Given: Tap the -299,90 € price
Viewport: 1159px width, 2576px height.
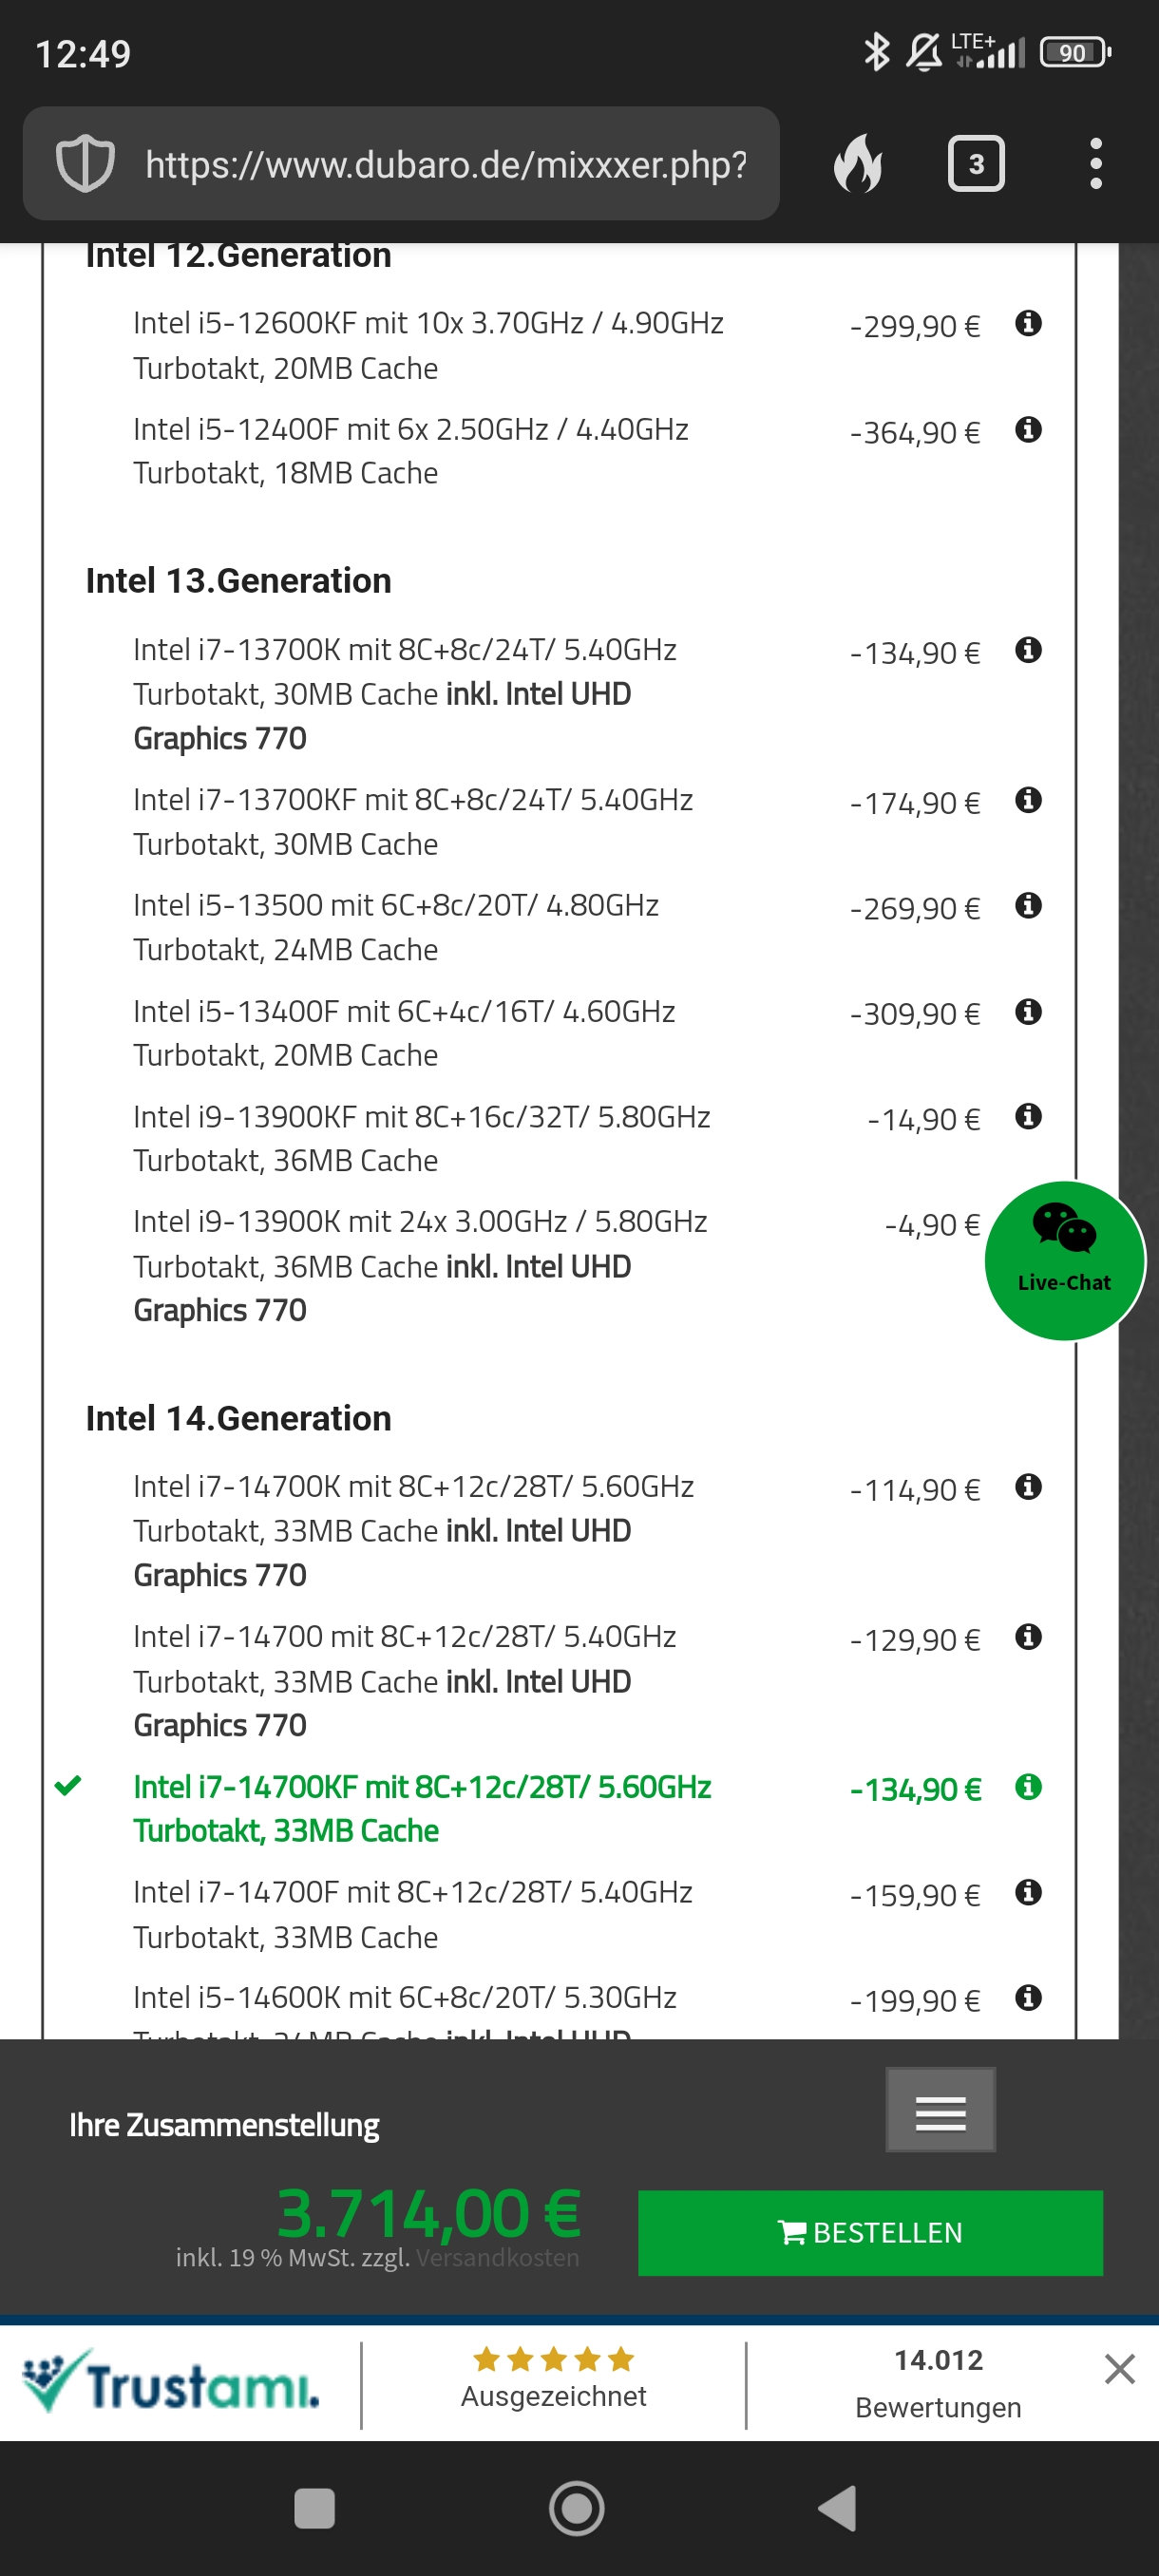Looking at the screenshot, I should [915, 326].
